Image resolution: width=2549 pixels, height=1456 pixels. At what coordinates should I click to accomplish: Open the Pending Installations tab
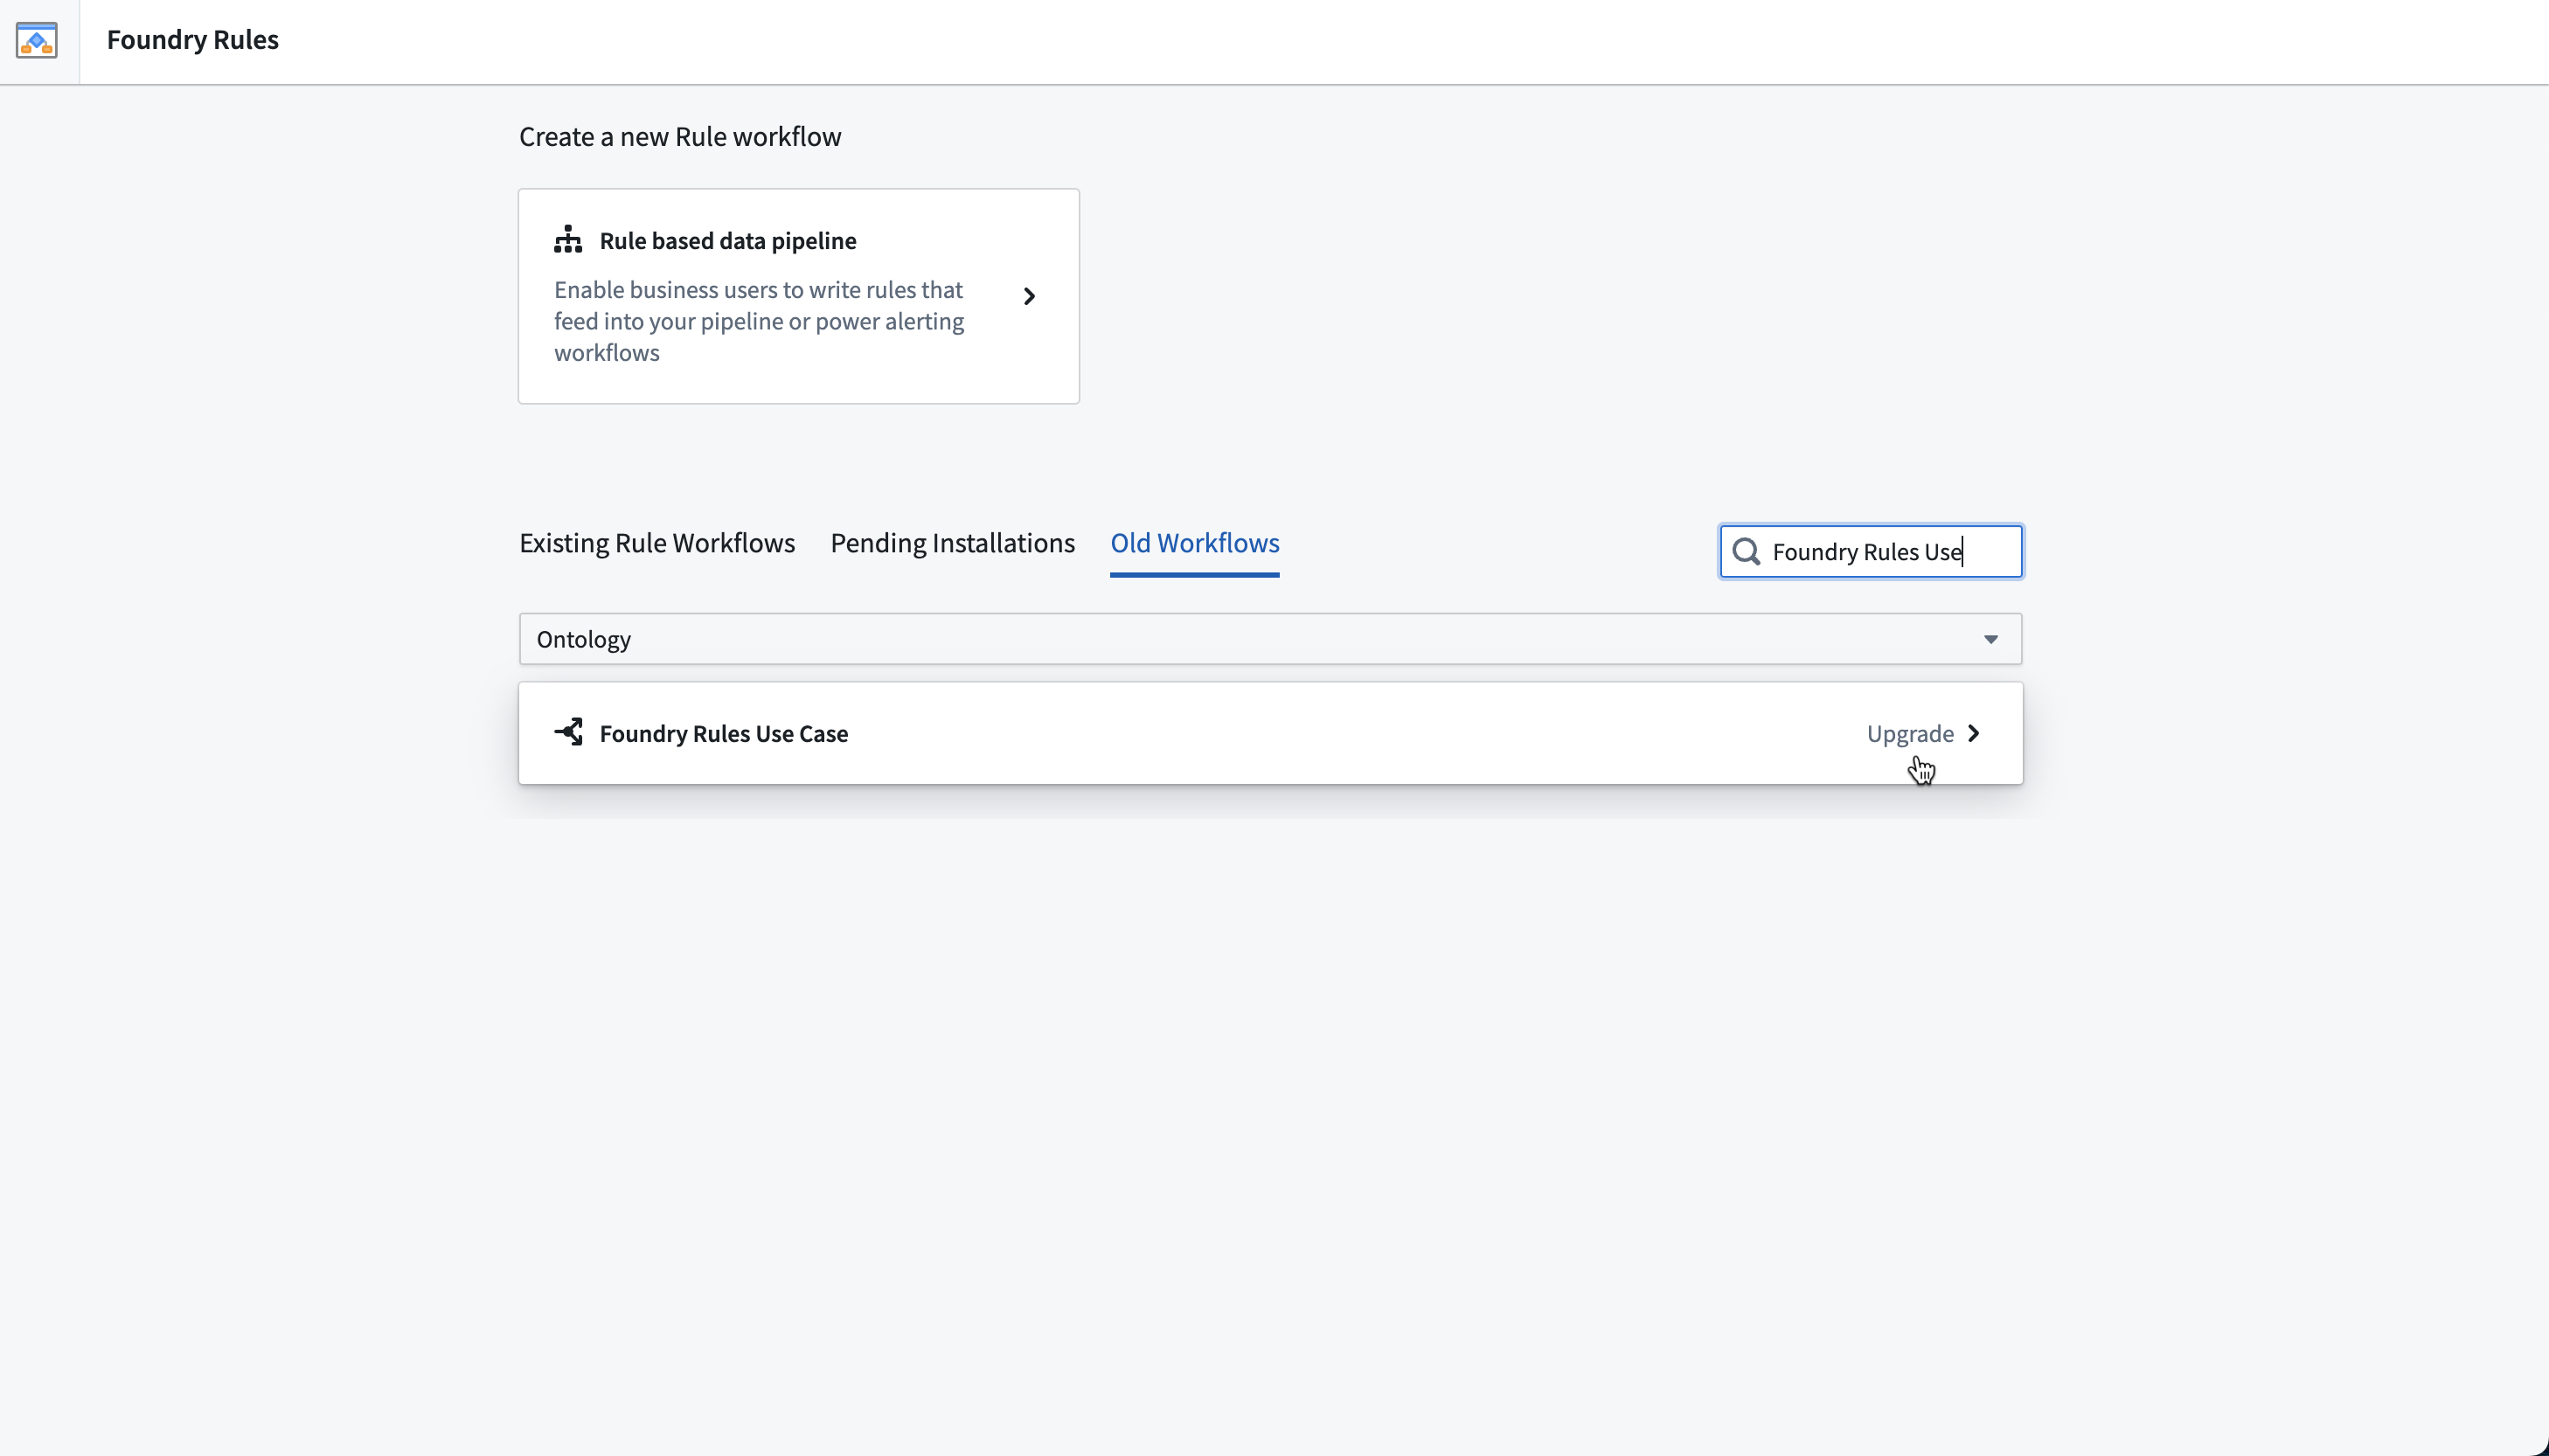952,543
